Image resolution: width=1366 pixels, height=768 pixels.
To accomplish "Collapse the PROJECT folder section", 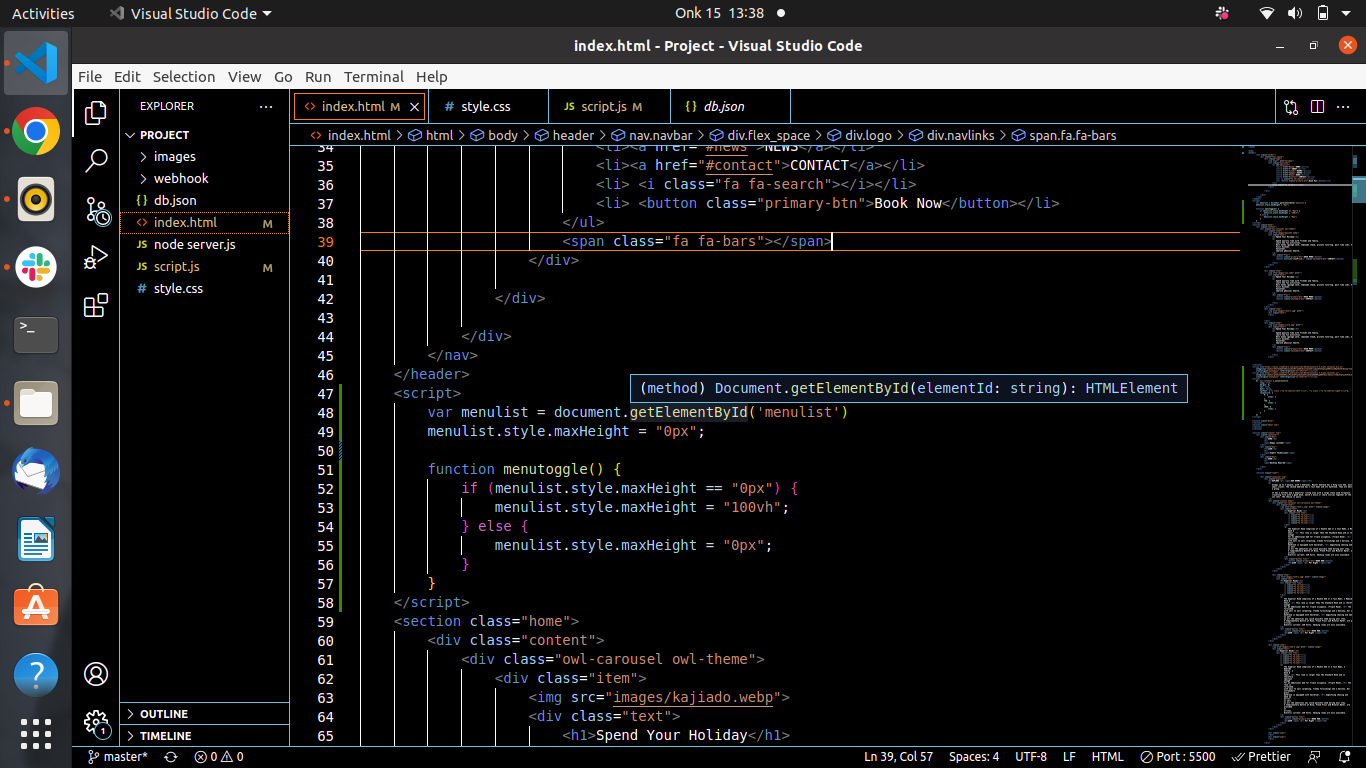I will point(205,135).
